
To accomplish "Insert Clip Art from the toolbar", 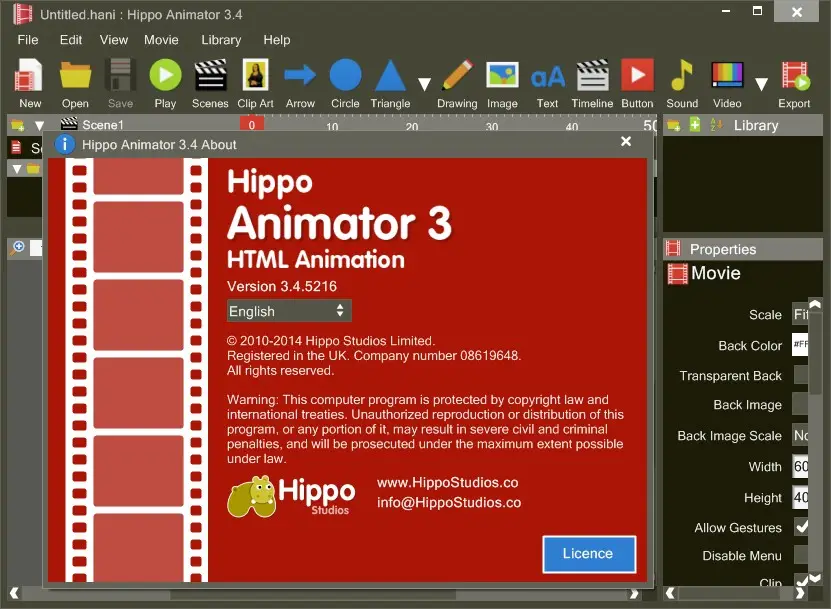I will [255, 84].
